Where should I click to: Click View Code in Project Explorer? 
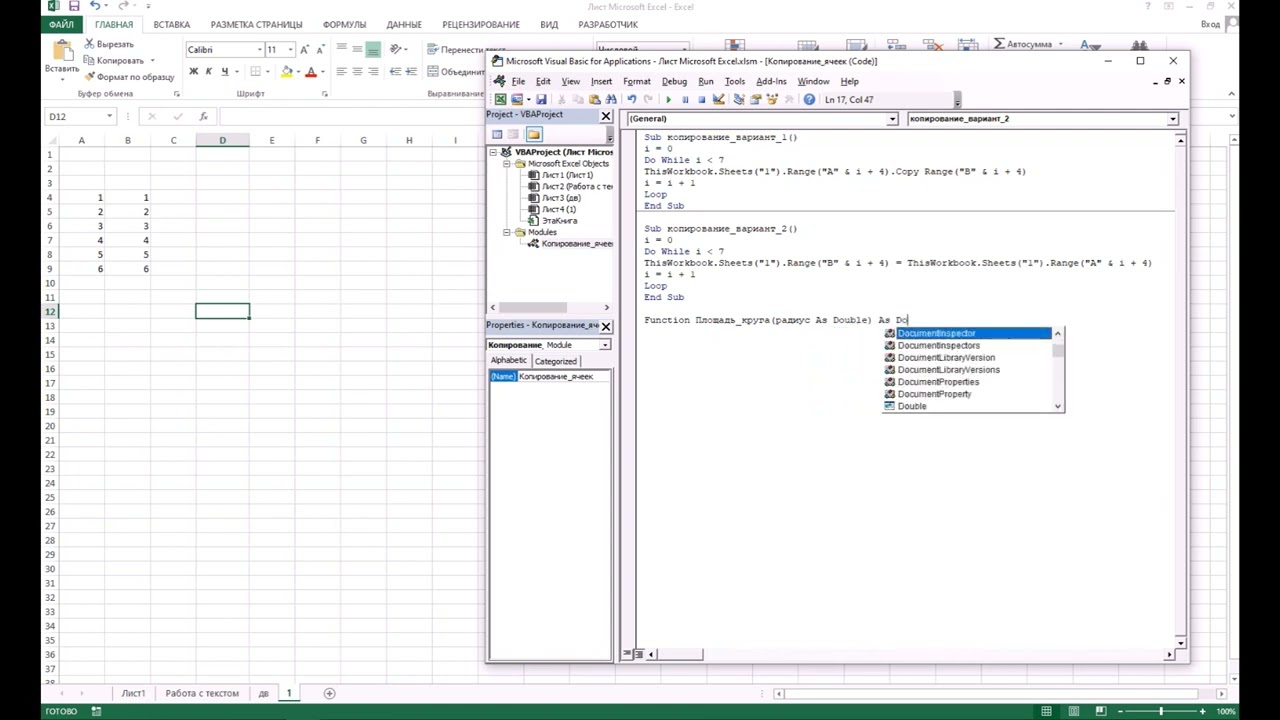click(497, 134)
